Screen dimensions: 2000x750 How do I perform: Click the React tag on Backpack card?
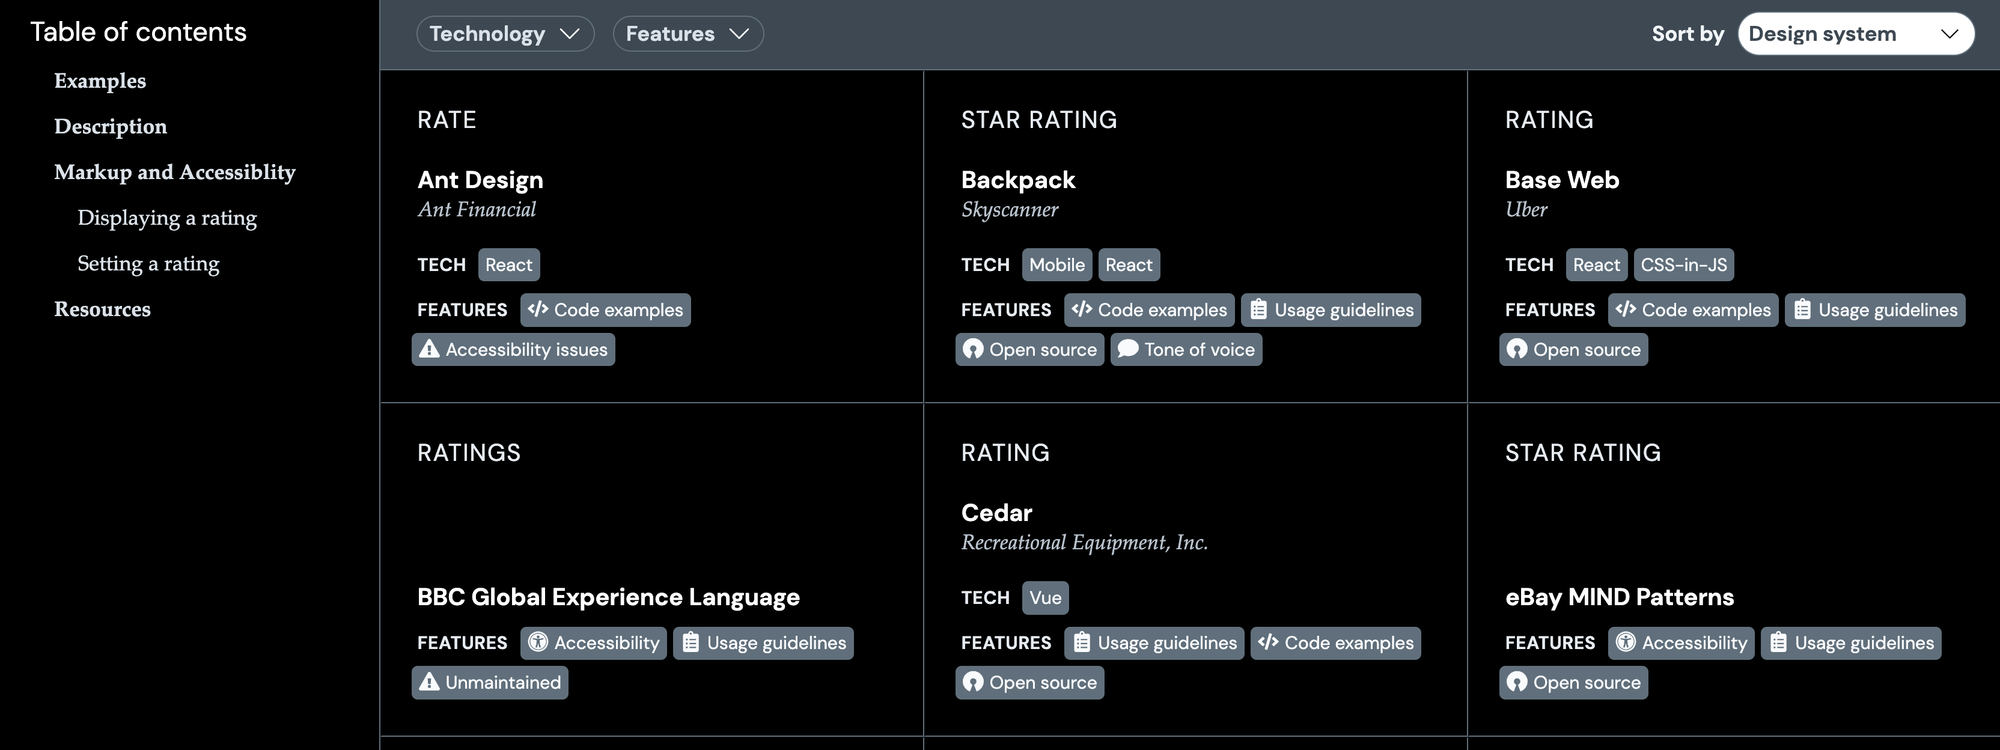(1129, 265)
